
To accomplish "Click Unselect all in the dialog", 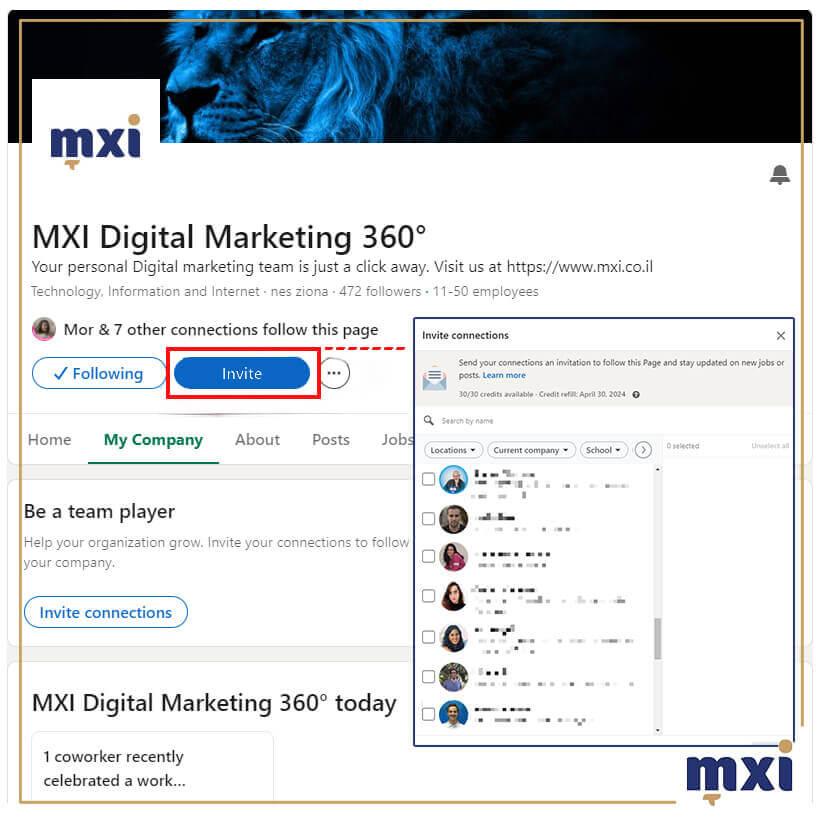I will [770, 446].
